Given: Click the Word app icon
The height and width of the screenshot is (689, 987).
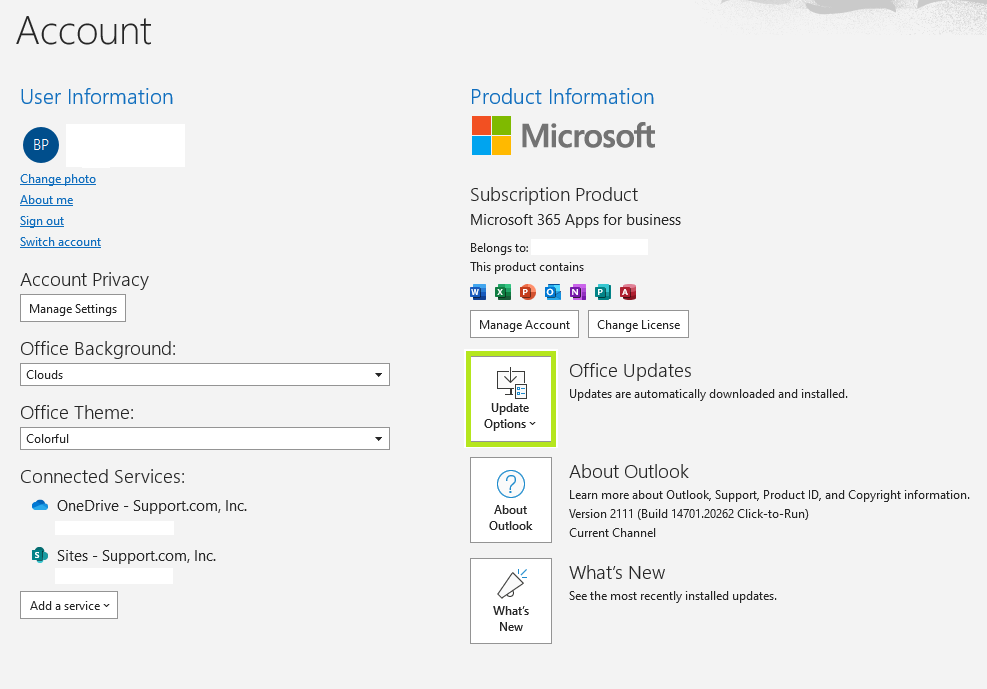Looking at the screenshot, I should tap(478, 292).
